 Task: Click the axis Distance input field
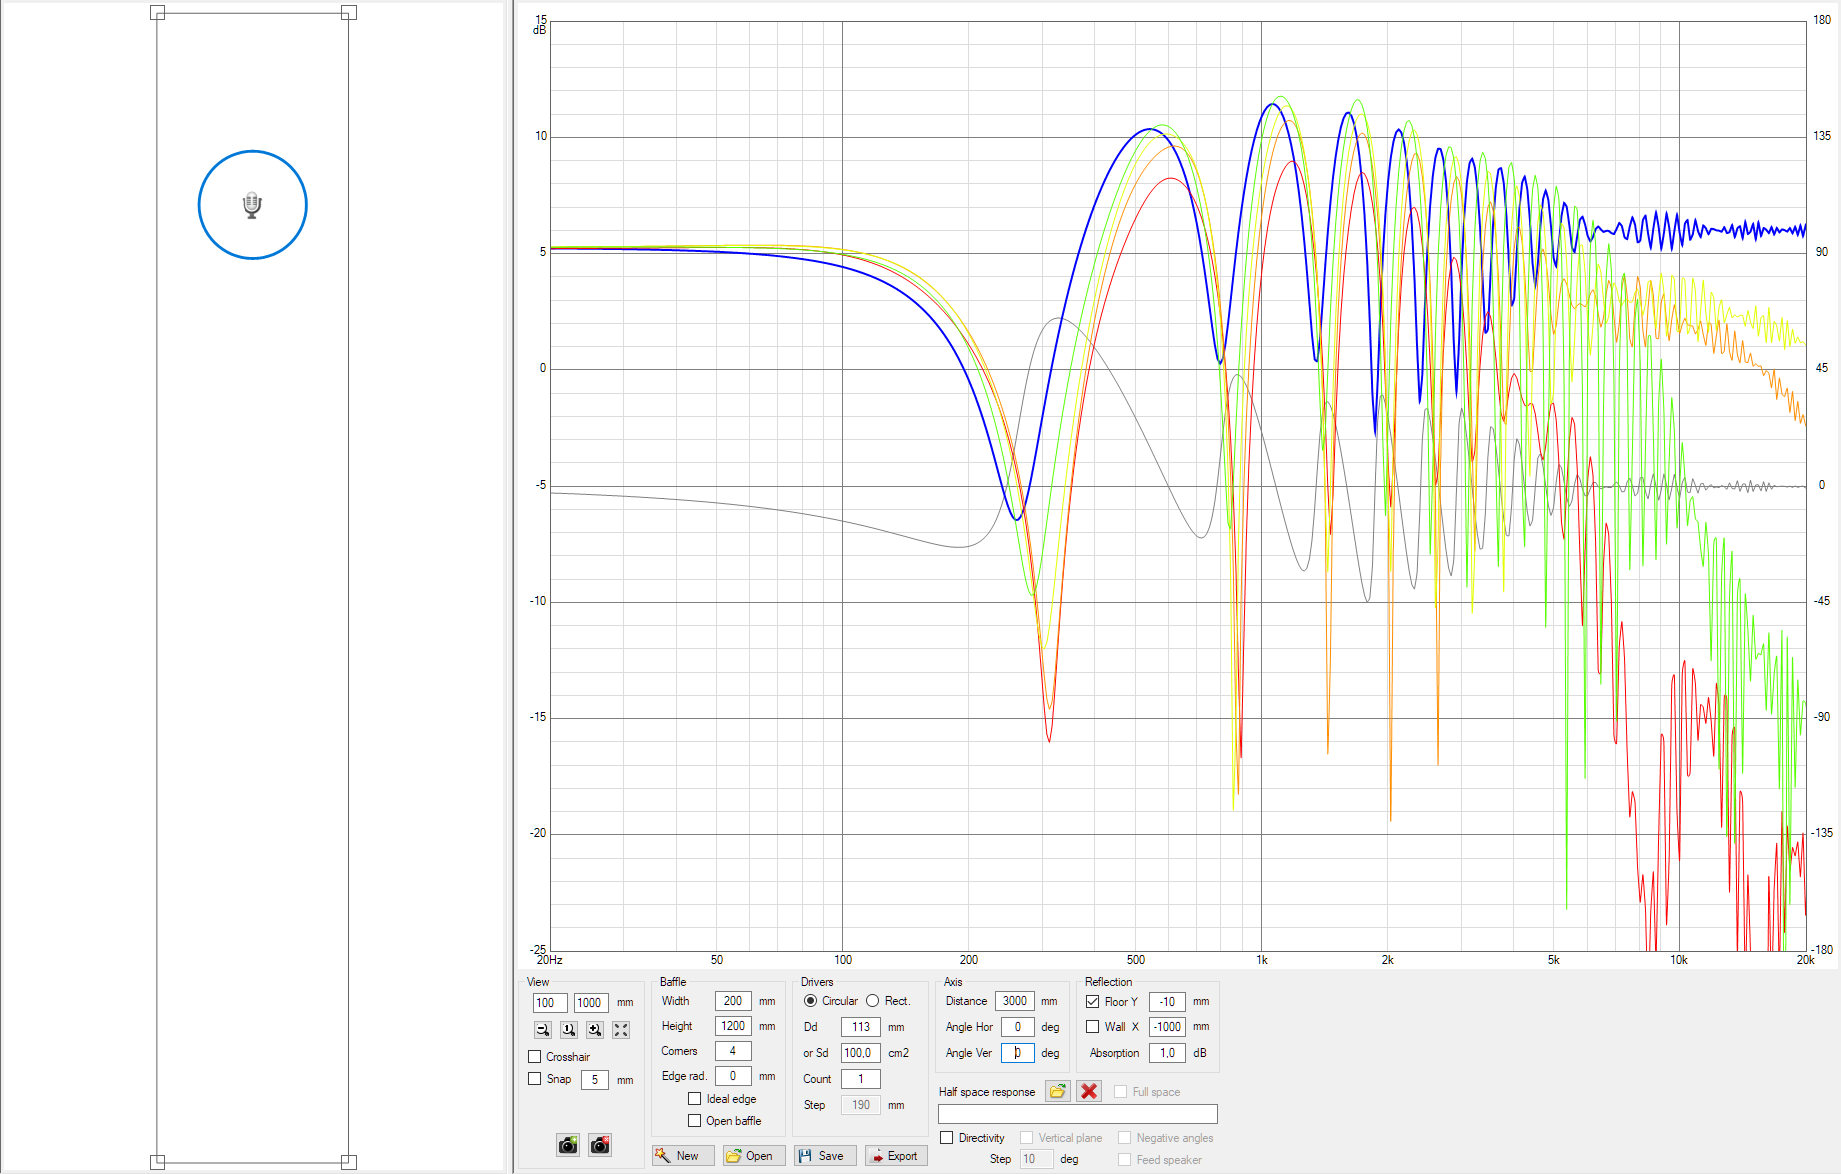pyautogui.click(x=1014, y=1001)
